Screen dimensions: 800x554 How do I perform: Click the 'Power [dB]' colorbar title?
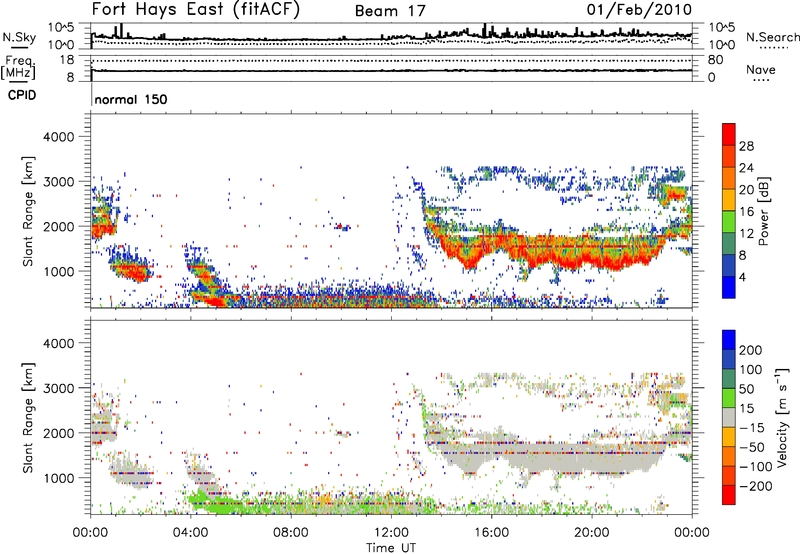coord(763,211)
